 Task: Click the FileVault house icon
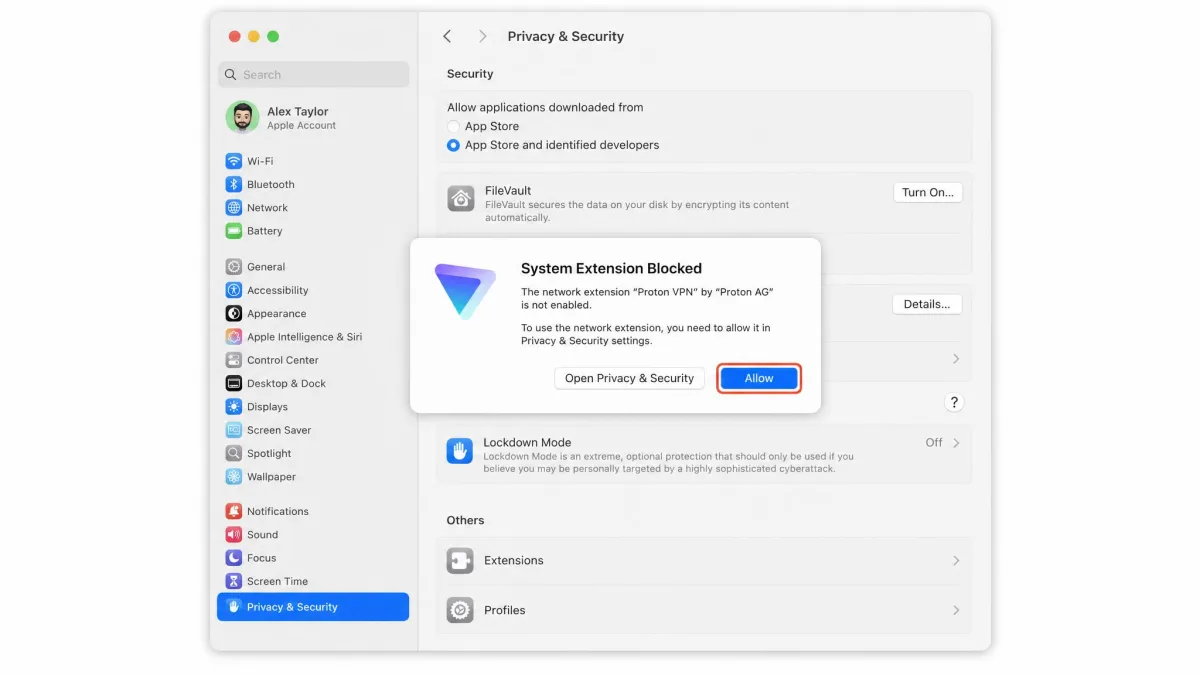(x=460, y=198)
